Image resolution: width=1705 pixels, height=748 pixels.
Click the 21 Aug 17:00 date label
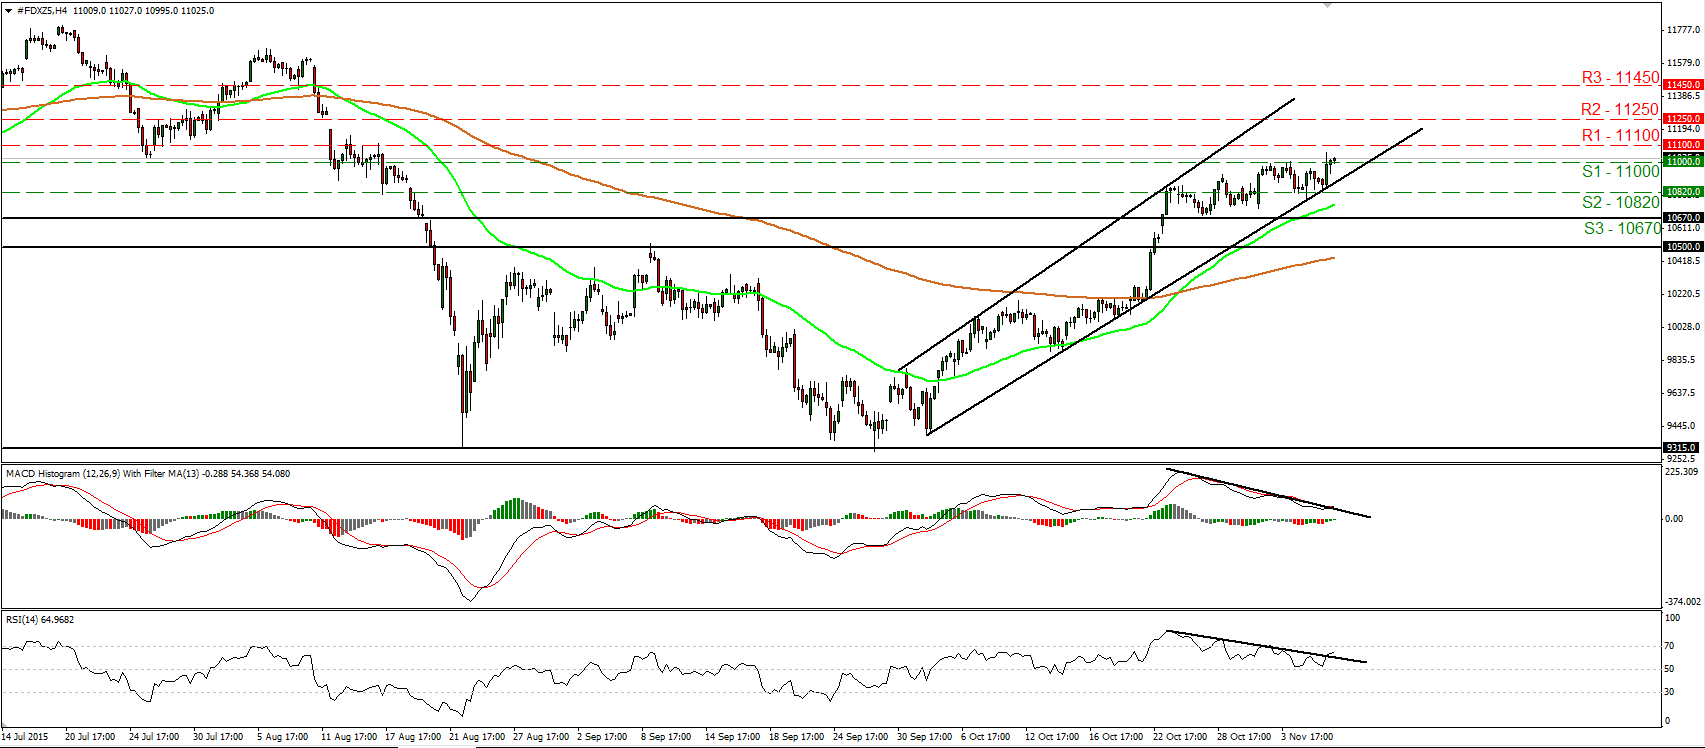point(477,737)
